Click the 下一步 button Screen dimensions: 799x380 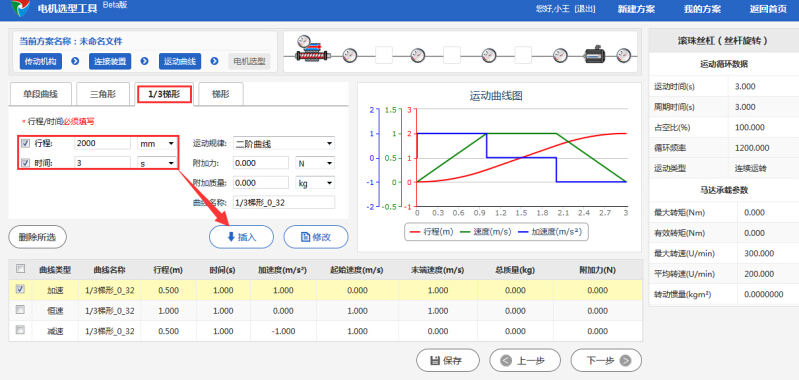tap(606, 361)
